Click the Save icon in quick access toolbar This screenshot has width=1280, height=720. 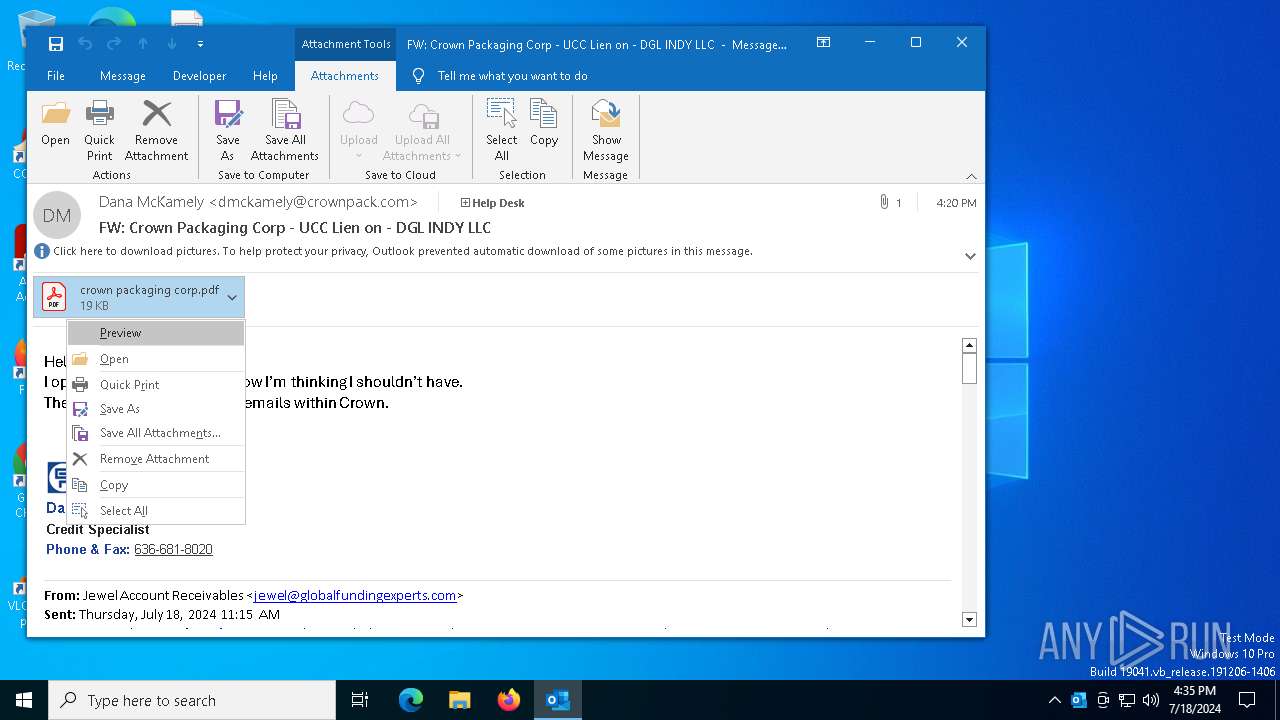click(x=56, y=44)
